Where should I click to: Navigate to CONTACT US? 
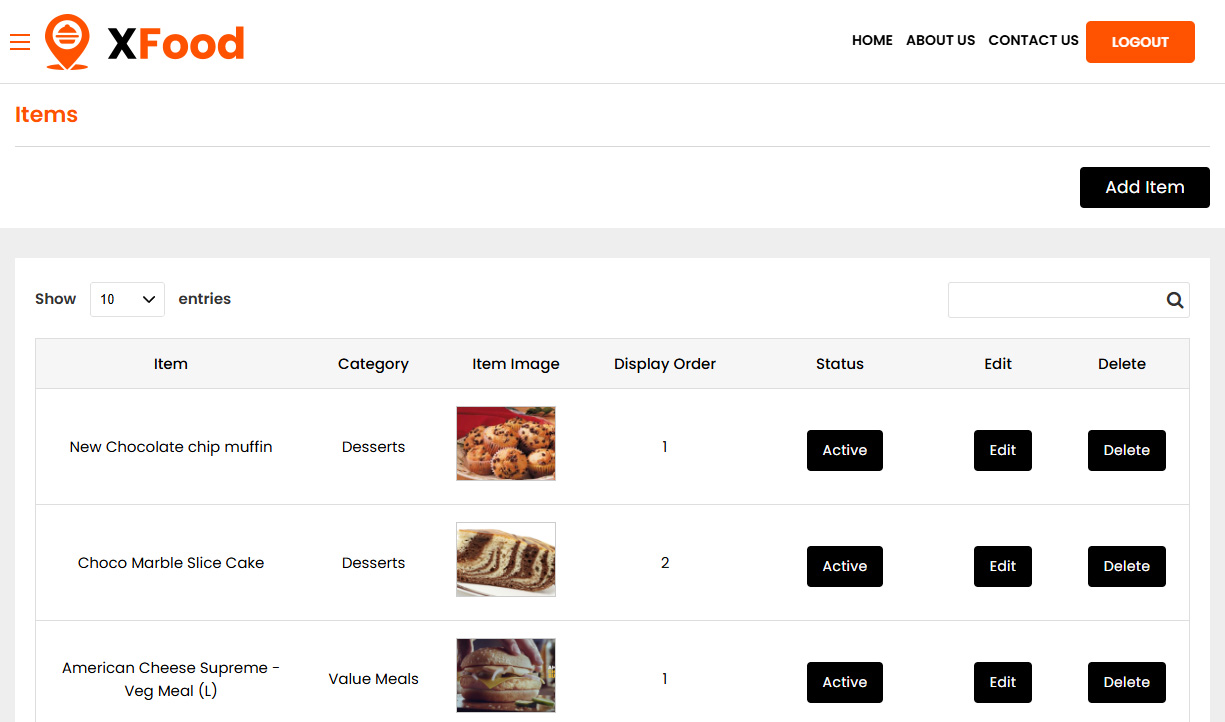click(1033, 41)
